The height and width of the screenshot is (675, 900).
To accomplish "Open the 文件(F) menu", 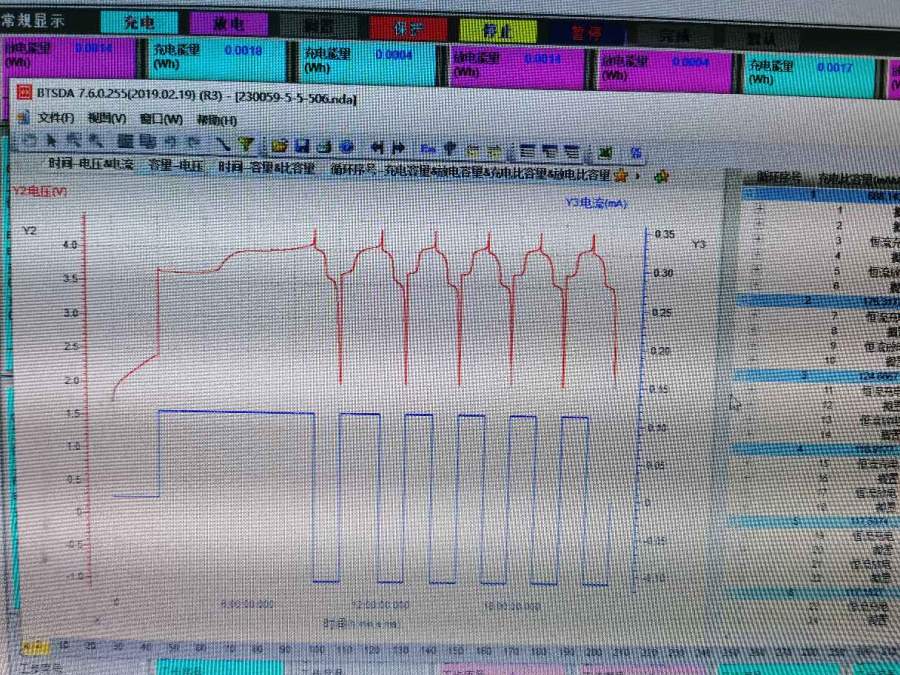I will pos(56,118).
